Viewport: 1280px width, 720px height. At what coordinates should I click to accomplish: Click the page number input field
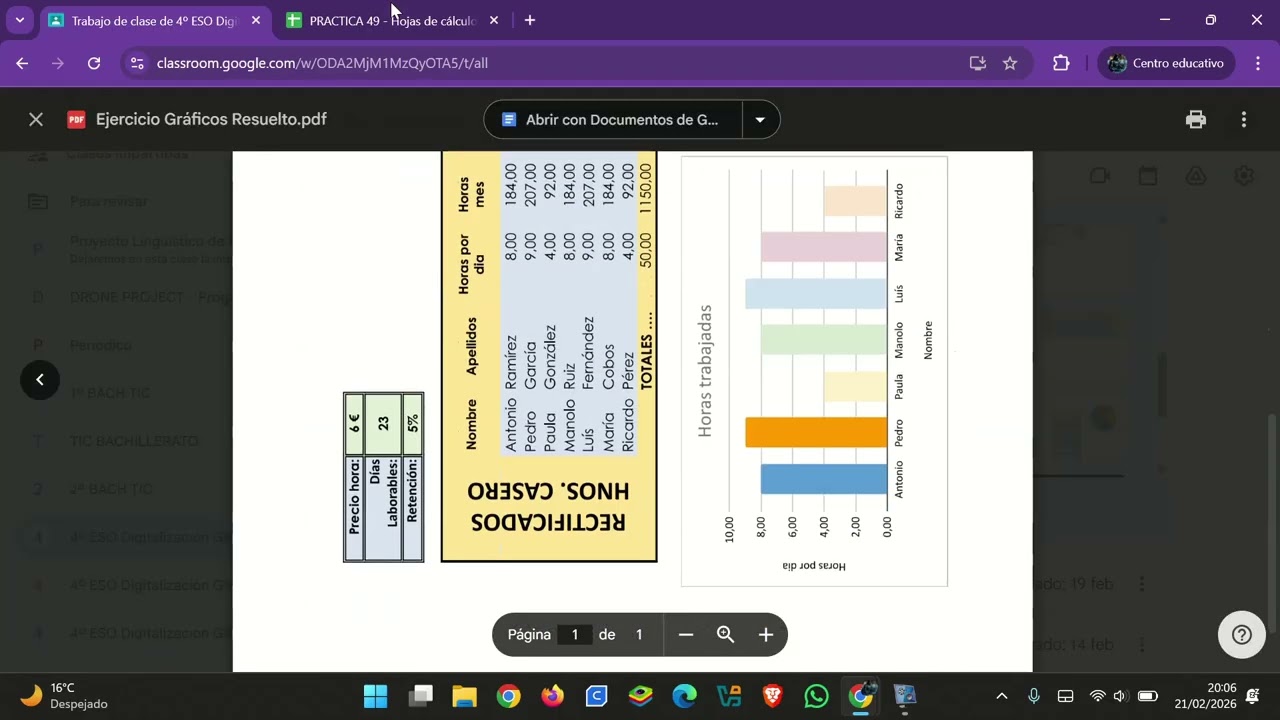(x=575, y=634)
